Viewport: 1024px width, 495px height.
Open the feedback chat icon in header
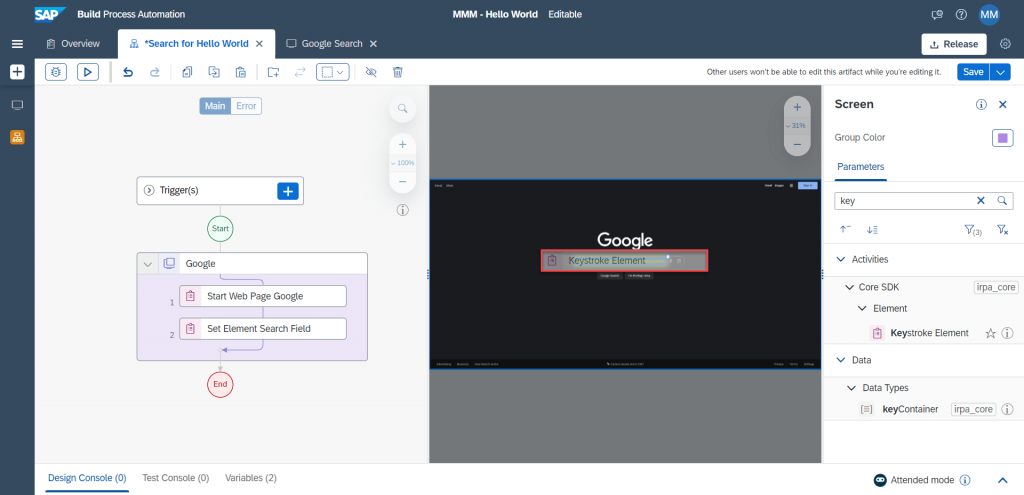(937, 14)
